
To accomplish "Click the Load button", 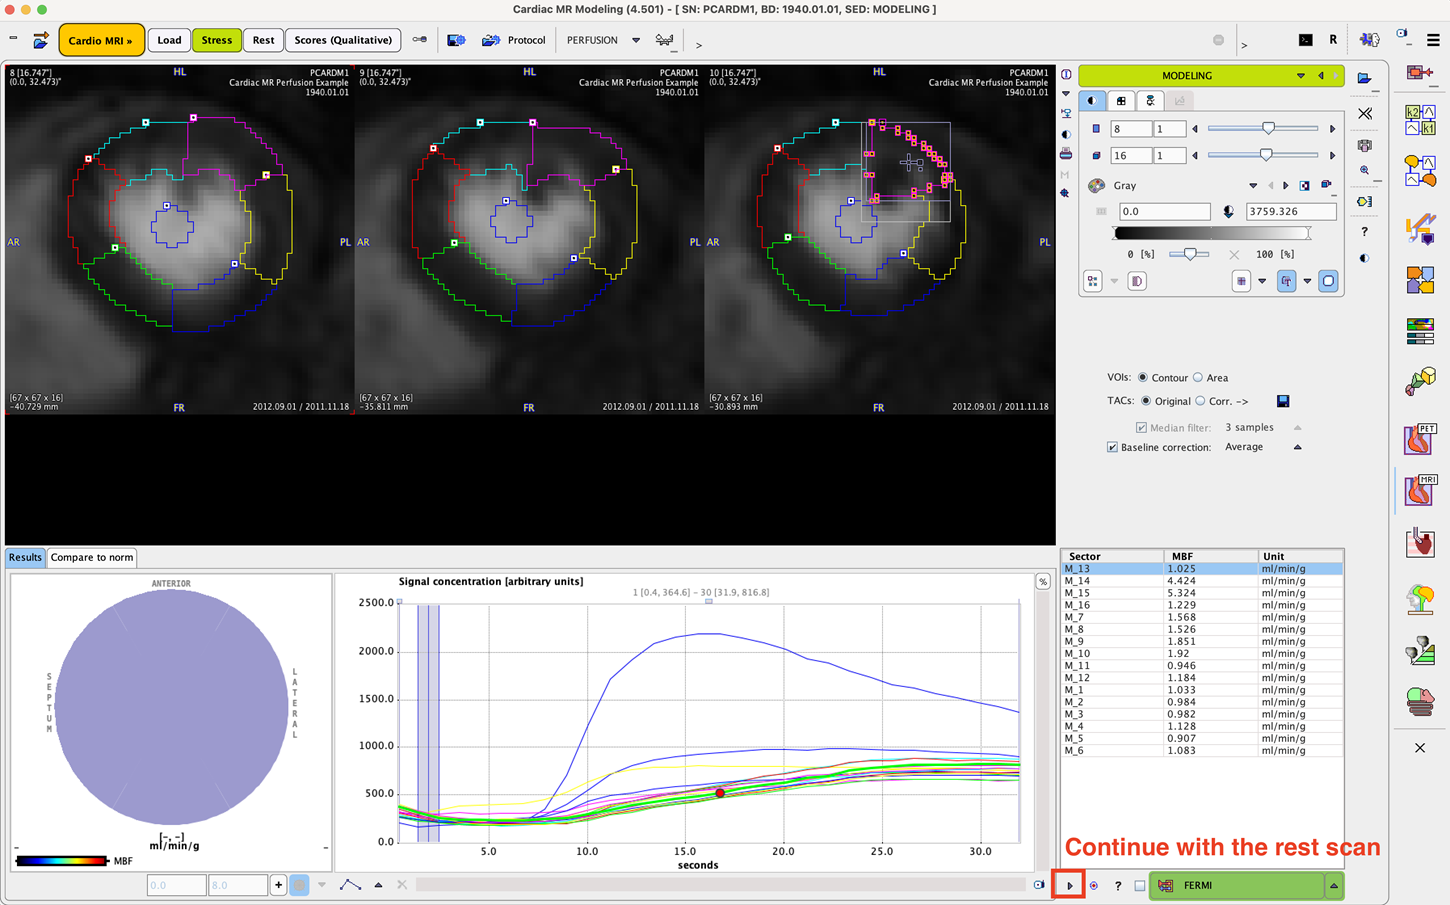I will coord(169,40).
